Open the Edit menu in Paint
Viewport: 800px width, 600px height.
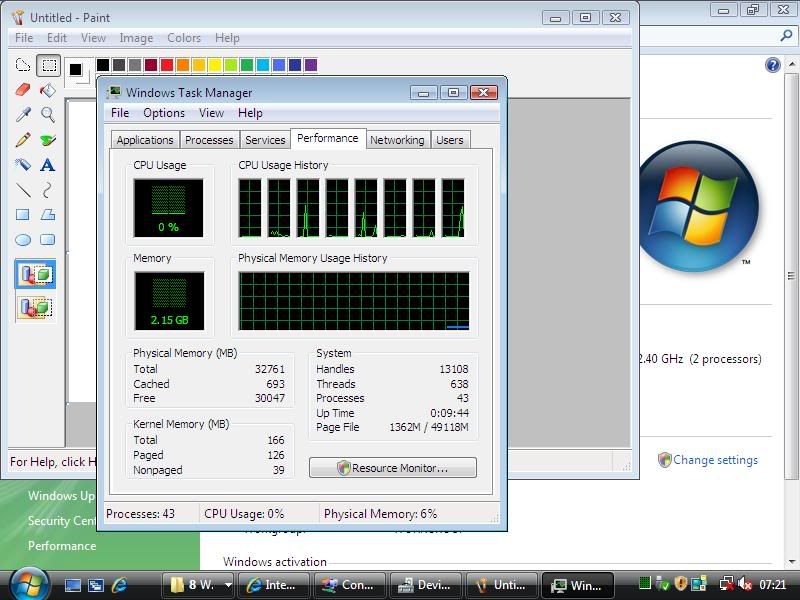point(57,38)
